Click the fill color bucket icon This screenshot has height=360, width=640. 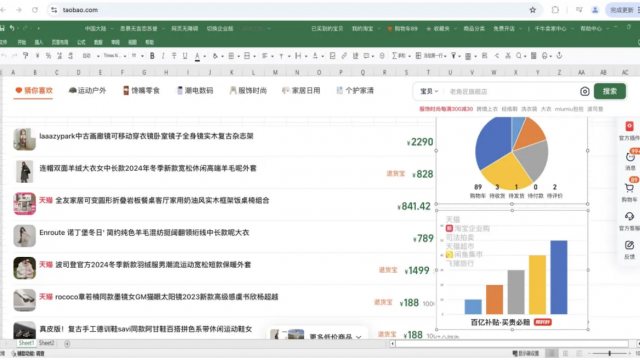pyautogui.click(x=215, y=56)
